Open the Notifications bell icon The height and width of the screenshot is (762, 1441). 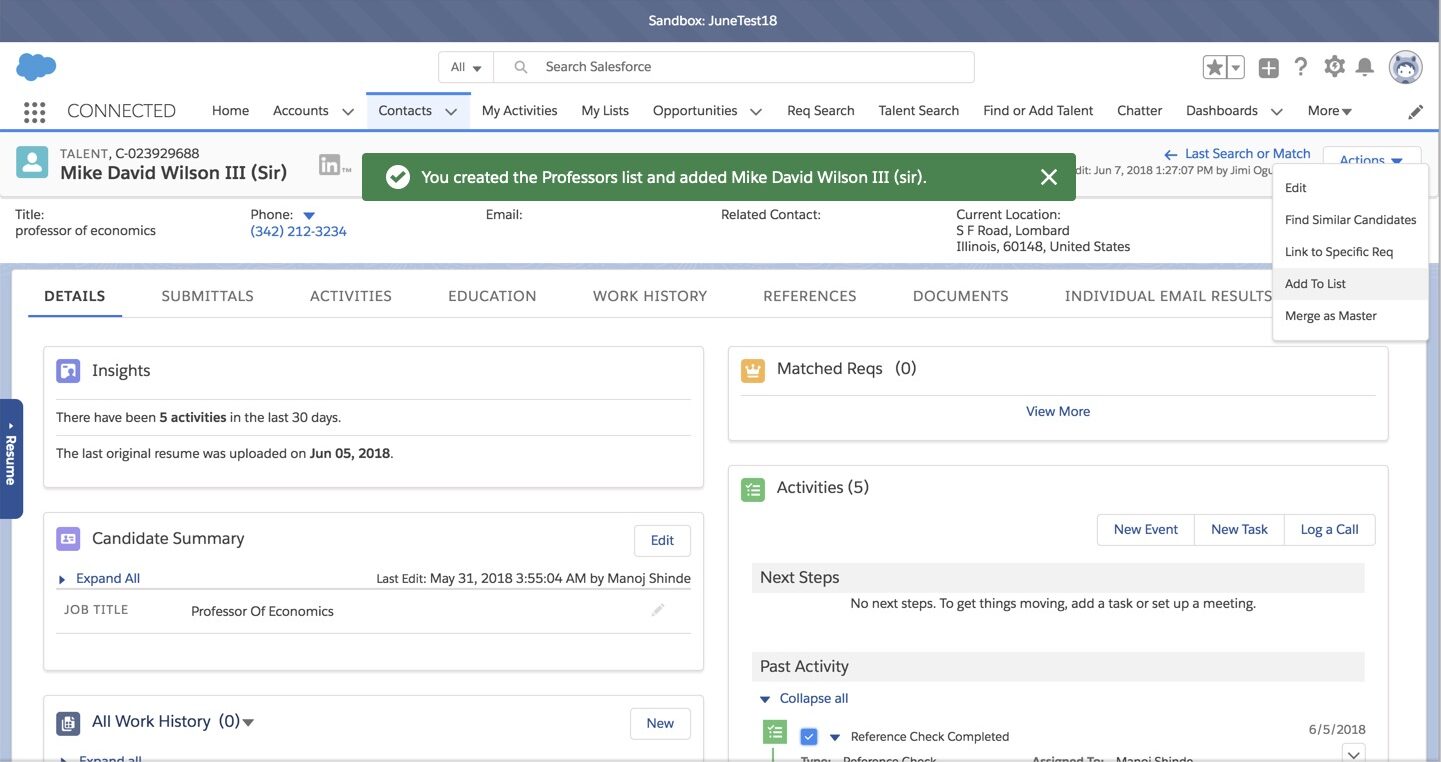[x=1365, y=67]
